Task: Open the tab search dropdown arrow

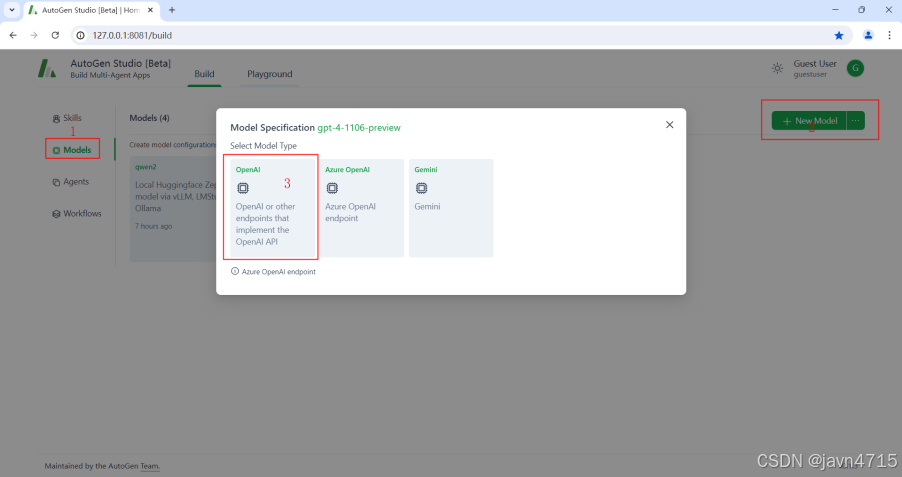Action: click(x=12, y=10)
